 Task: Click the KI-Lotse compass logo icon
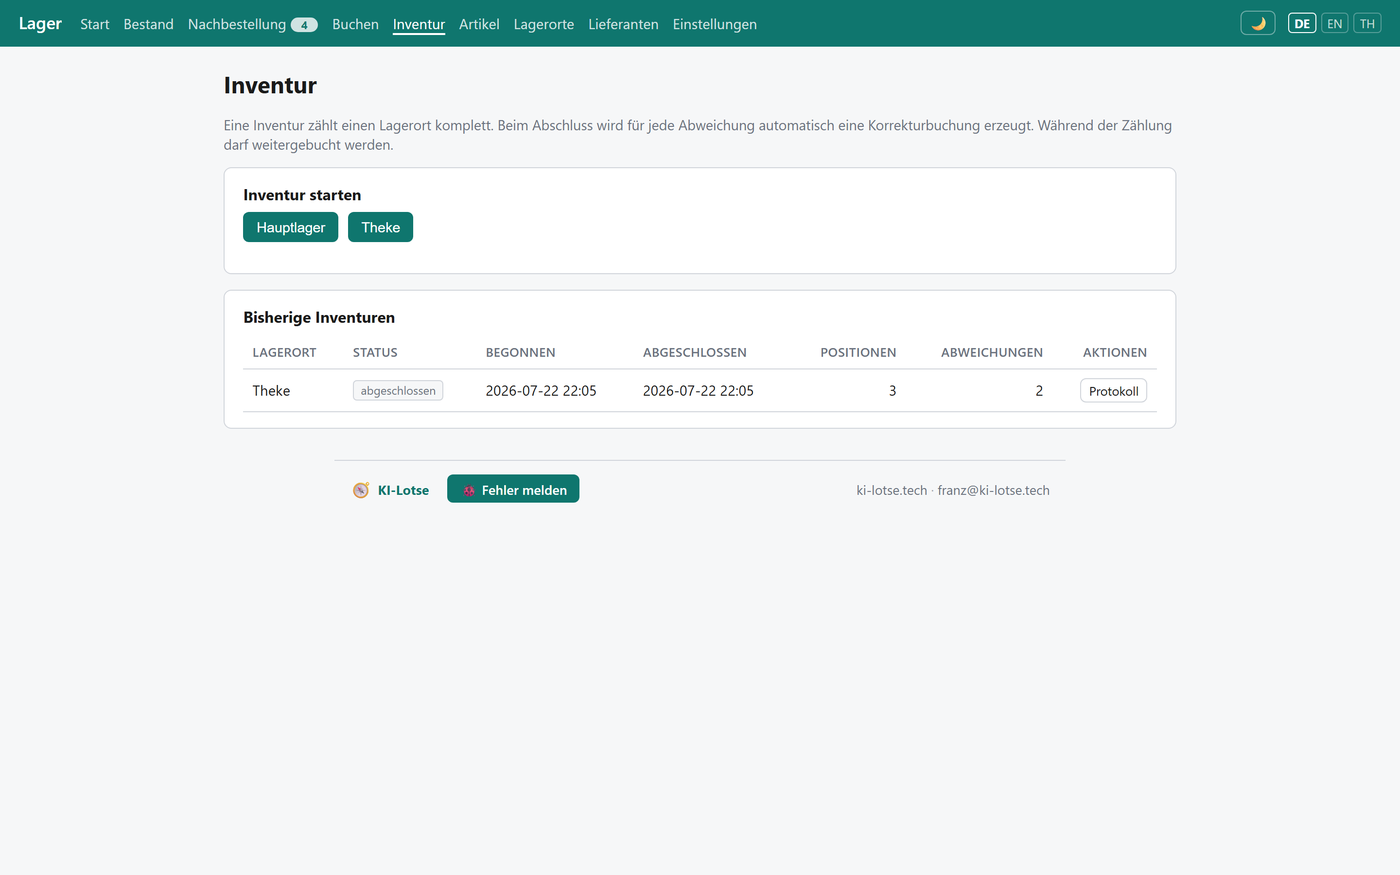pyautogui.click(x=361, y=490)
